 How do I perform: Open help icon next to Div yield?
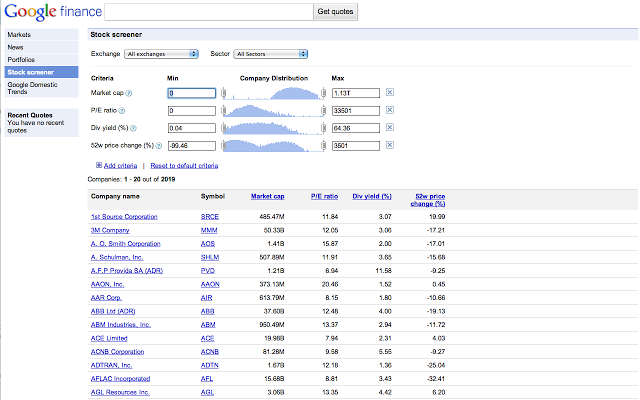pyautogui.click(x=131, y=128)
